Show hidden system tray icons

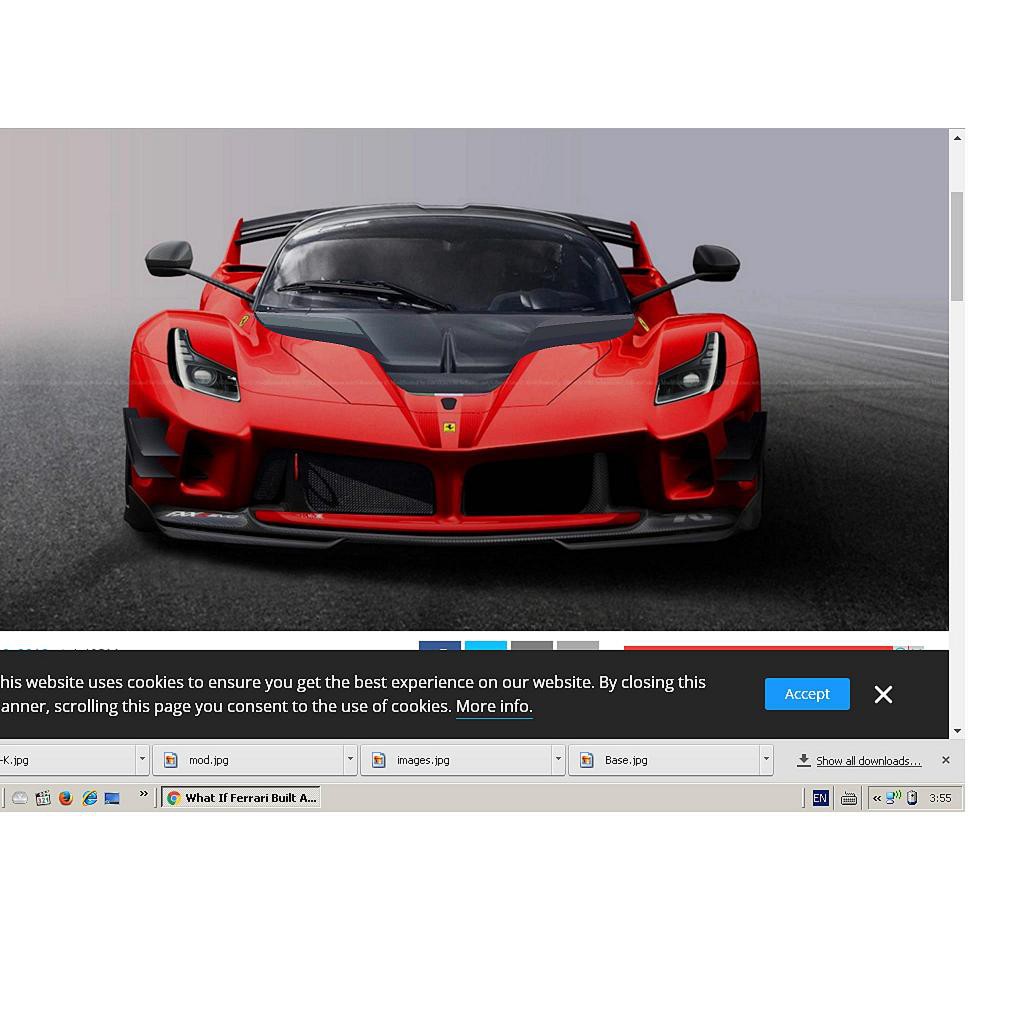point(877,798)
